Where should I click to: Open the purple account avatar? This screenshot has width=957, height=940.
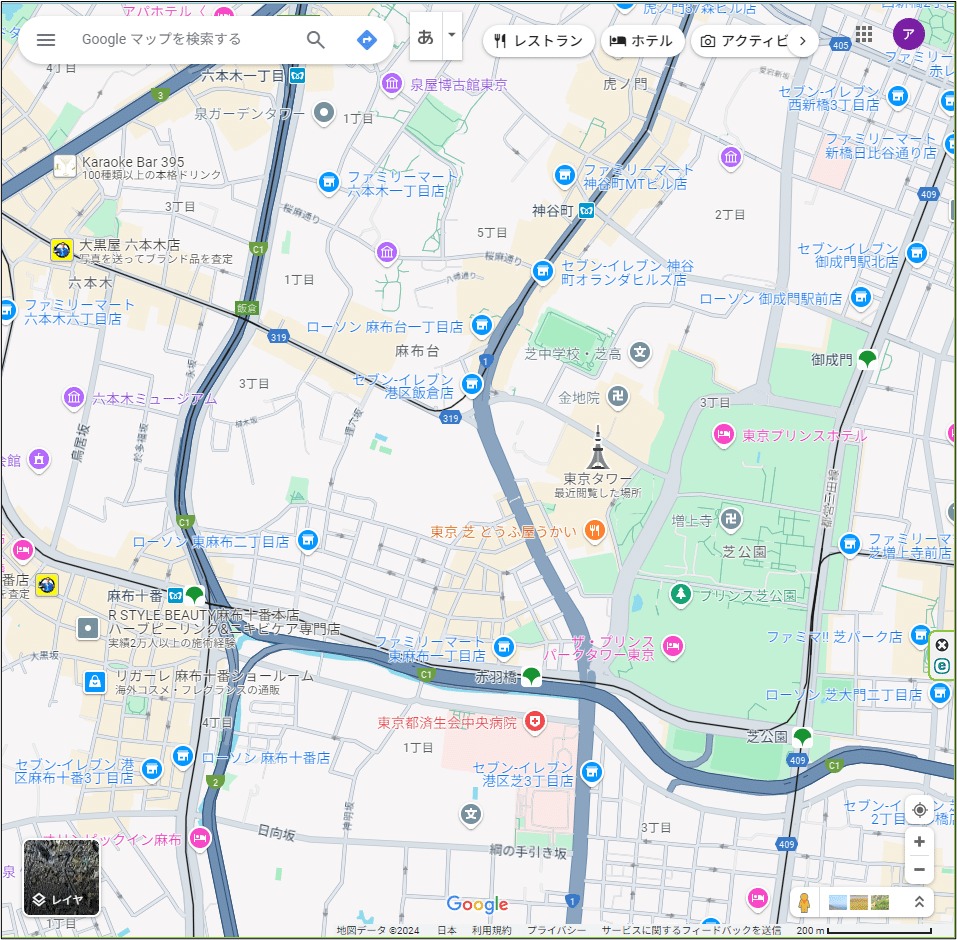click(x=908, y=34)
